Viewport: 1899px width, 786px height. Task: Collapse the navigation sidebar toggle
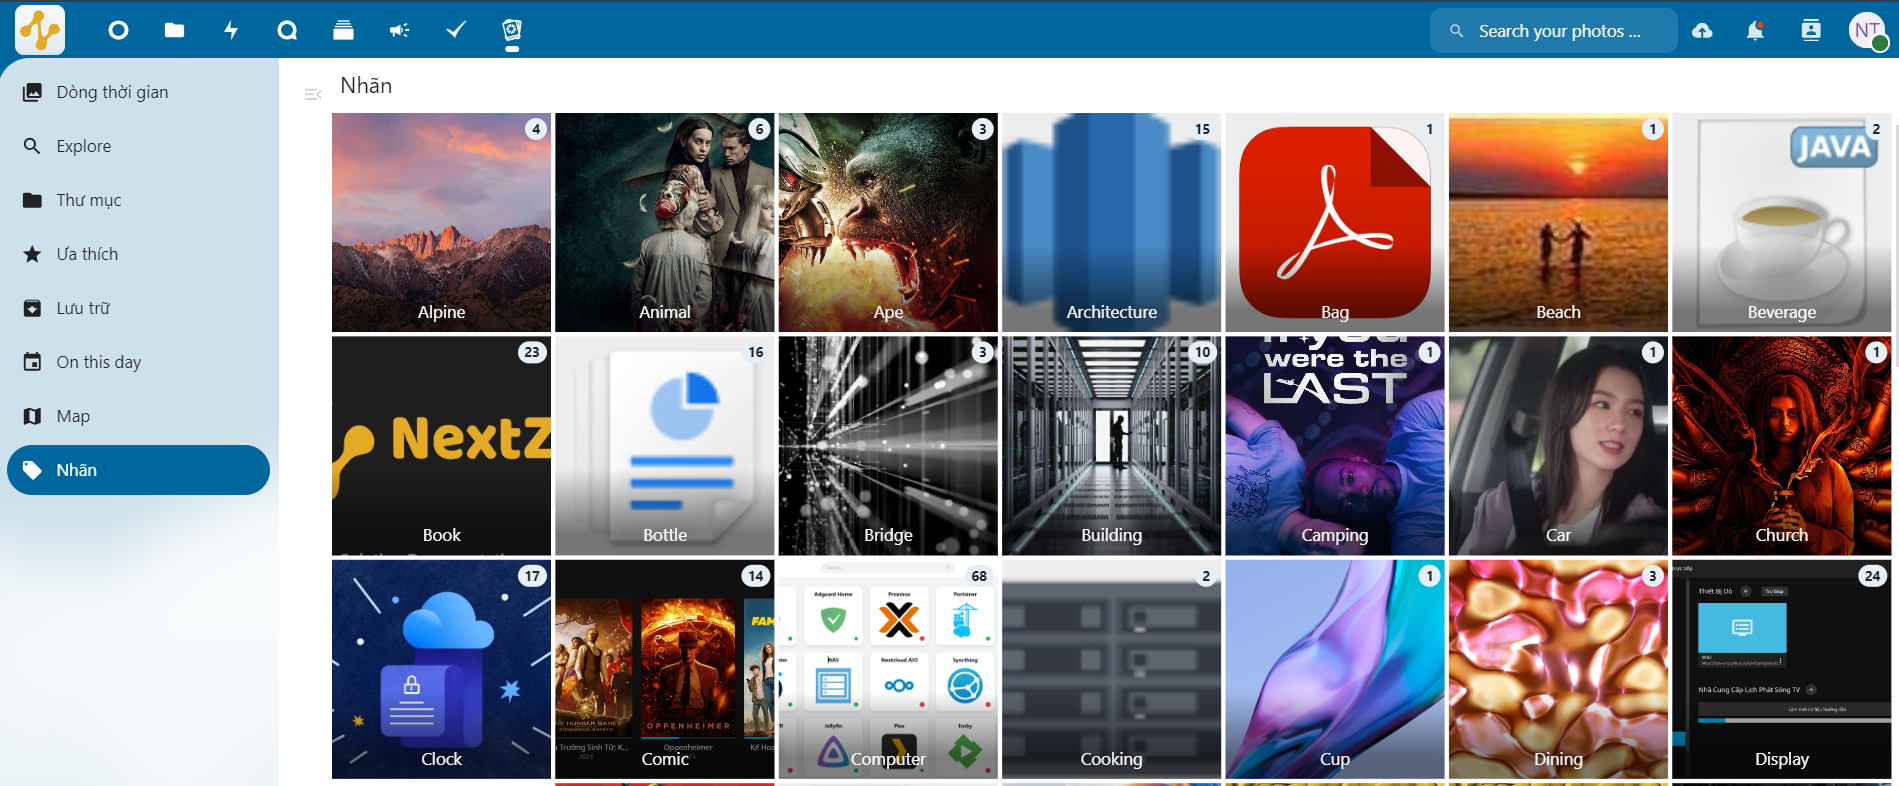[x=313, y=94]
